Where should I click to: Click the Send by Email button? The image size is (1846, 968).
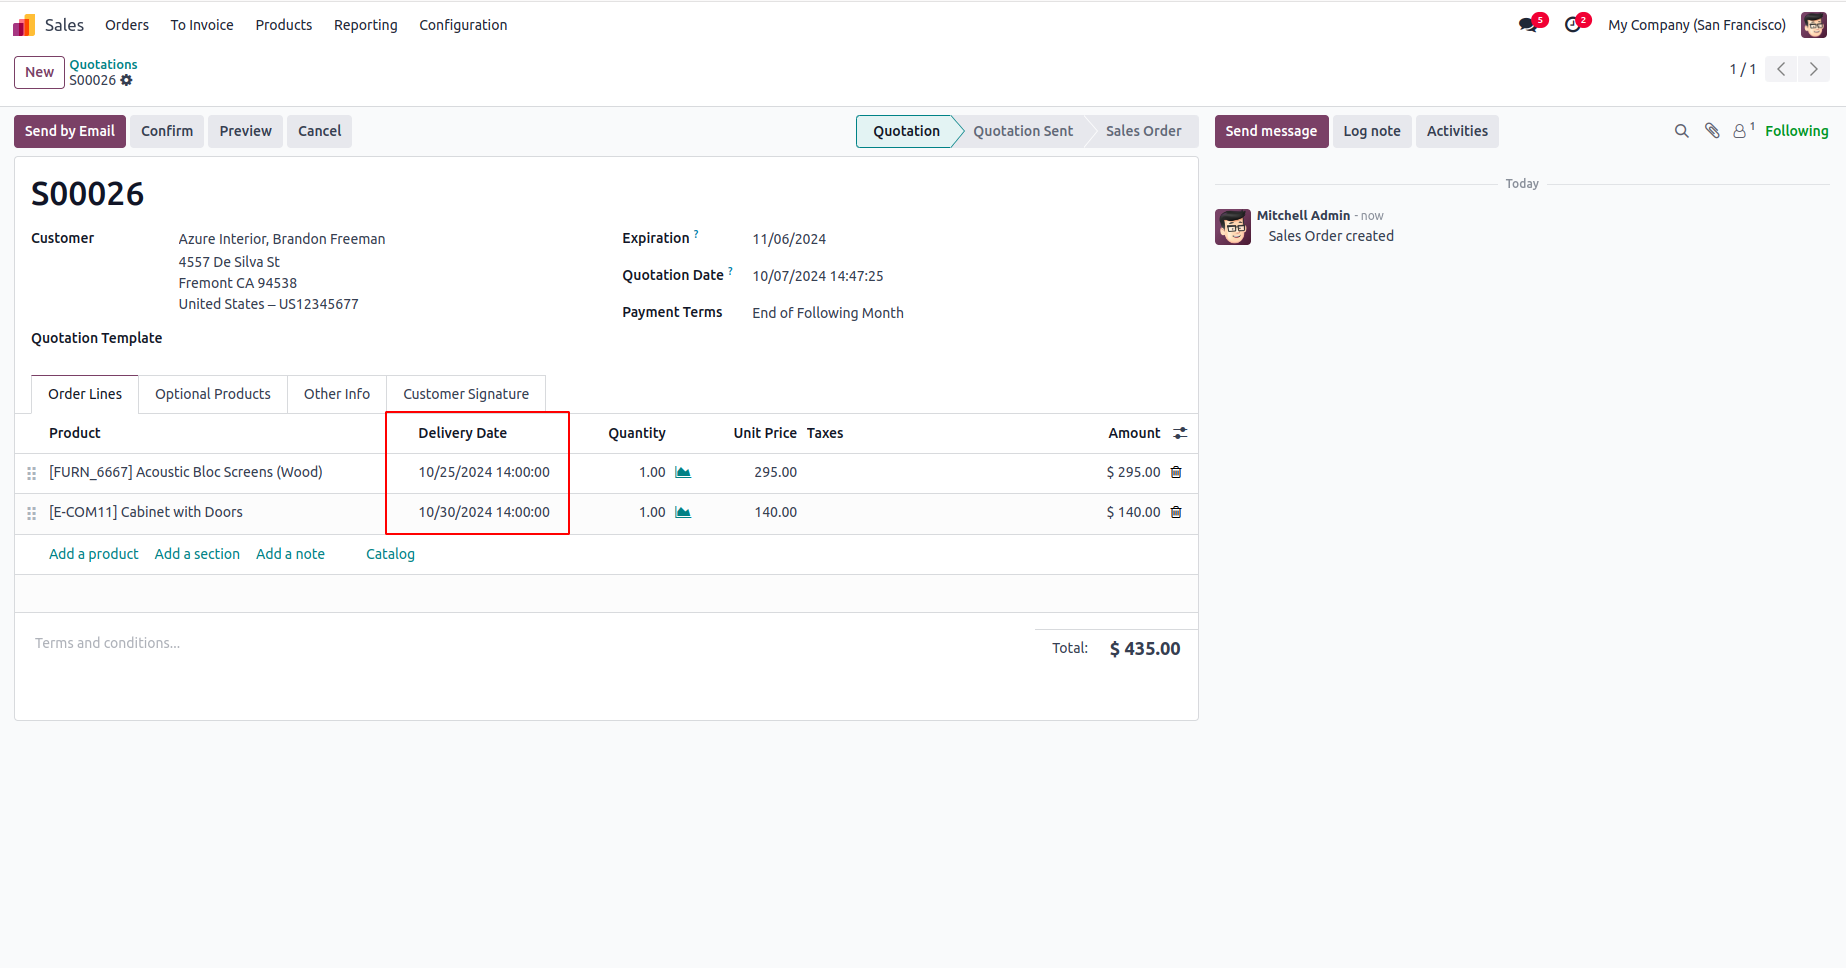click(70, 131)
